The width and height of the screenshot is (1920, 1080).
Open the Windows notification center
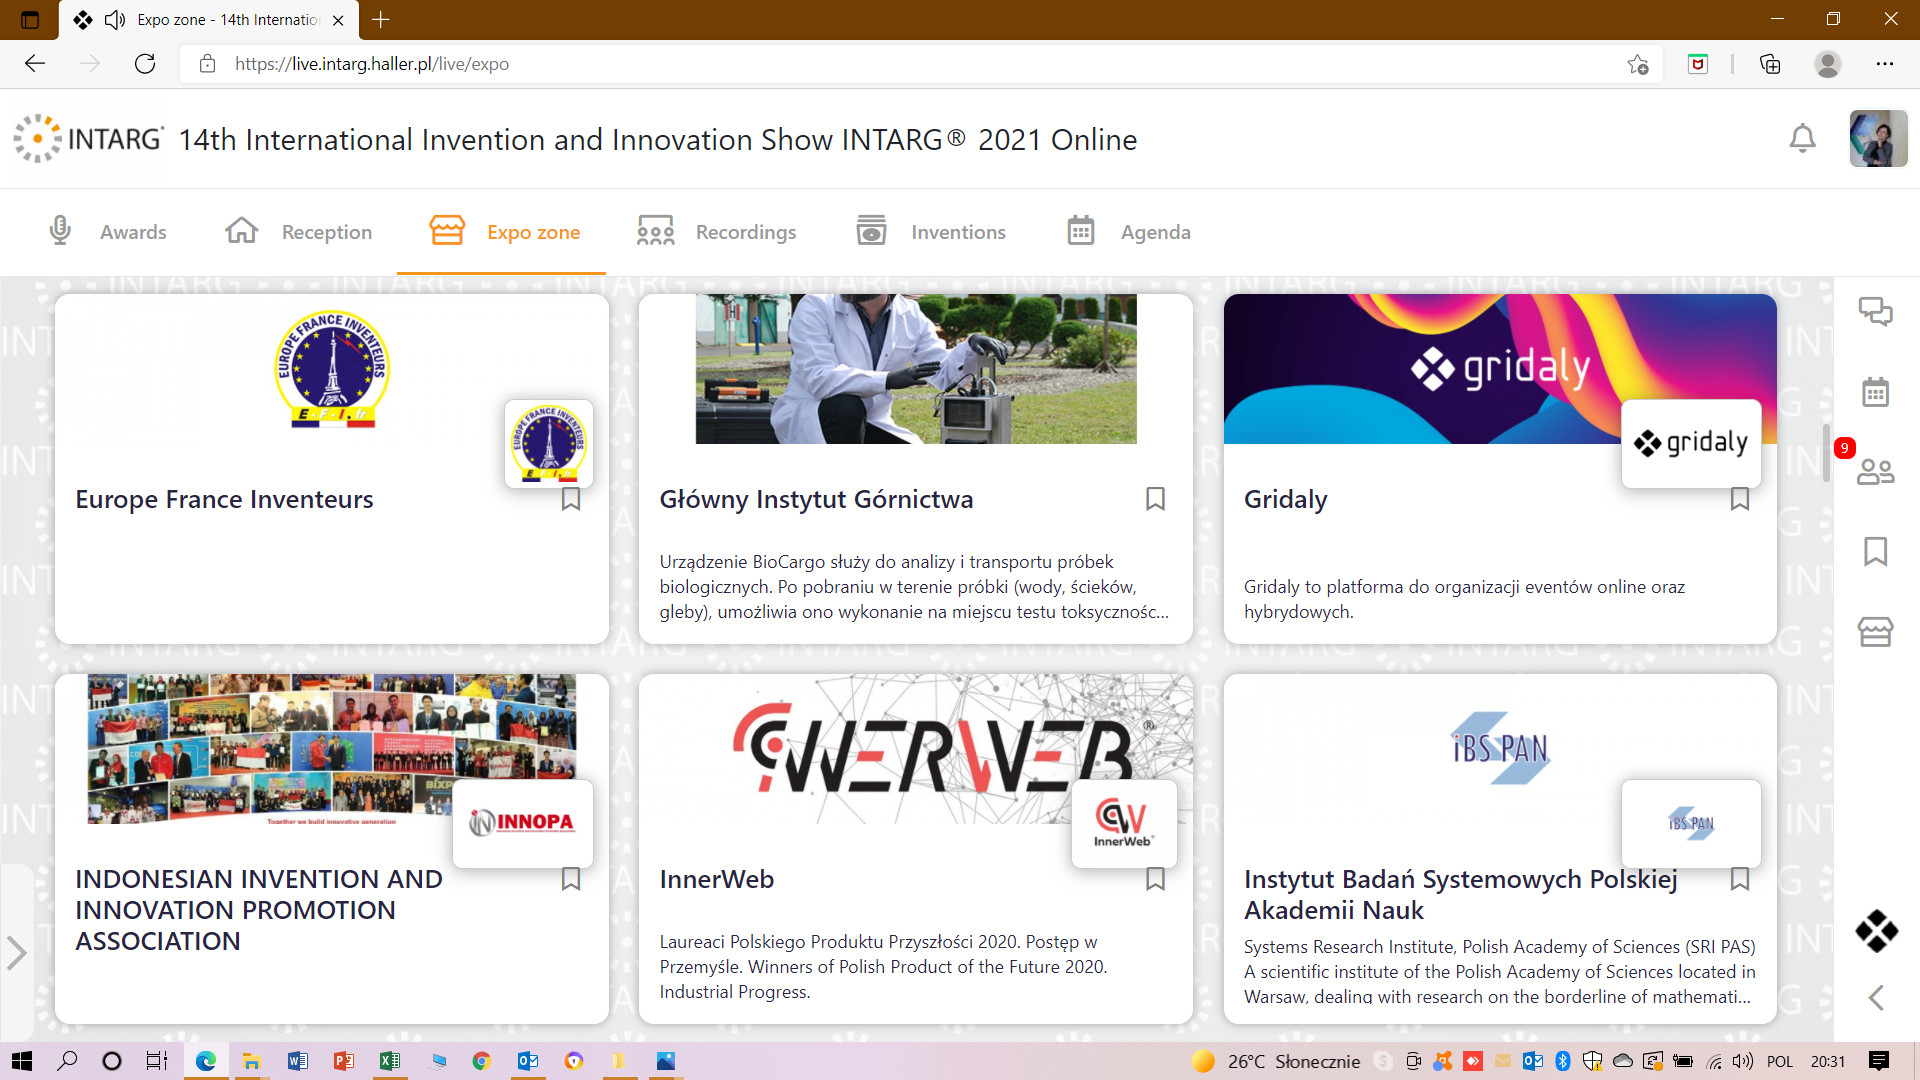pos(1879,1061)
